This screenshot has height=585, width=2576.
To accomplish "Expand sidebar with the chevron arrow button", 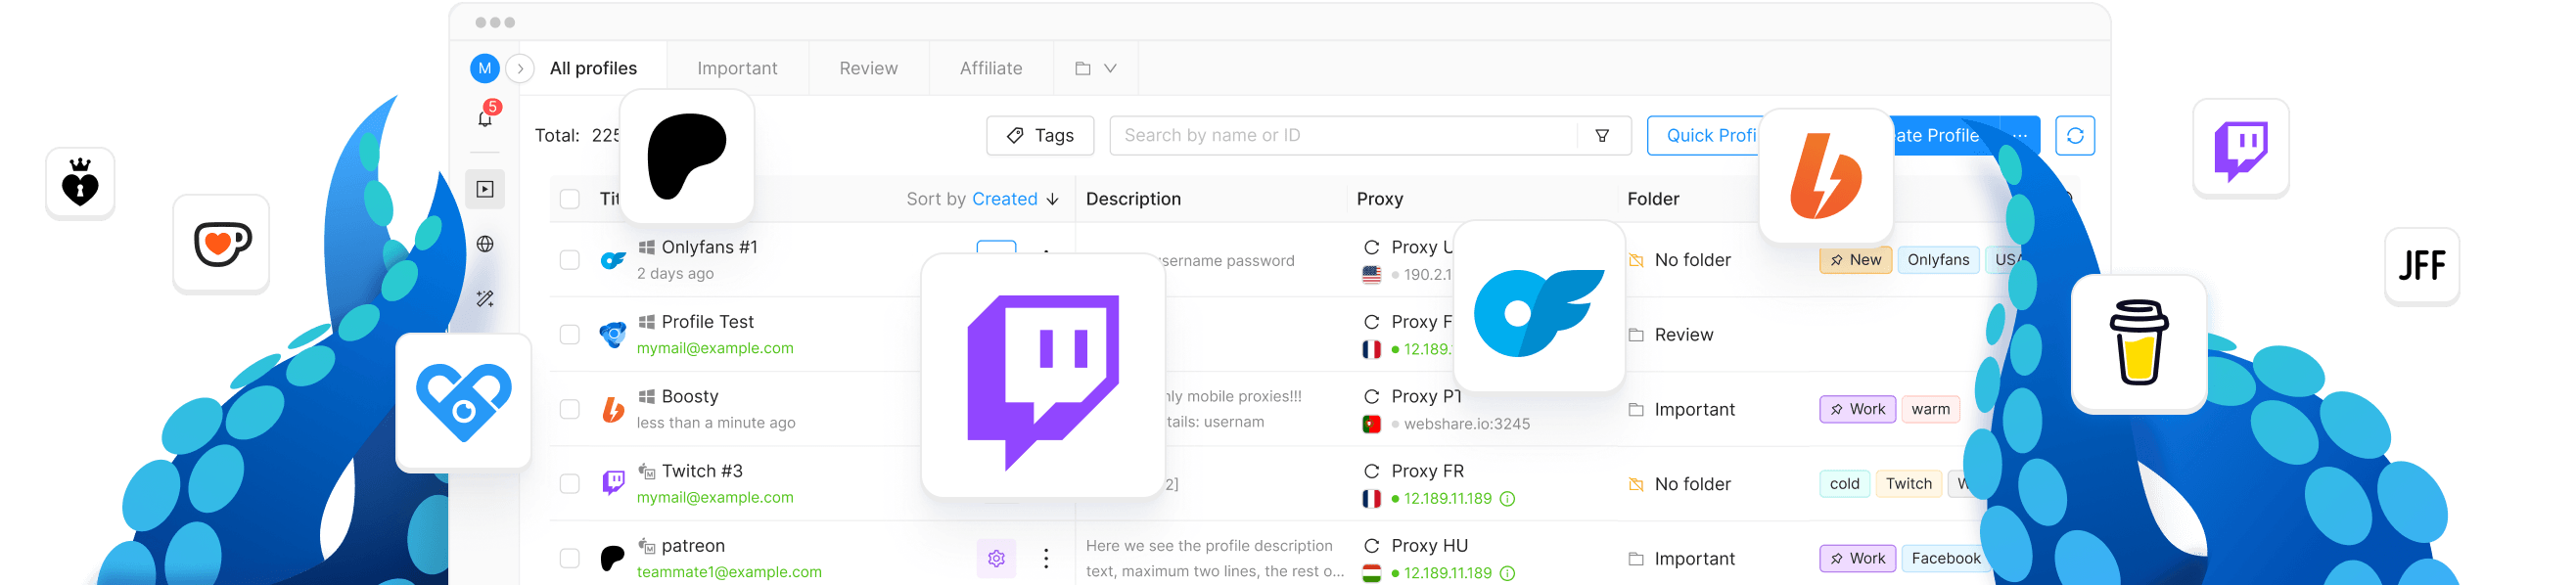I will click(520, 68).
